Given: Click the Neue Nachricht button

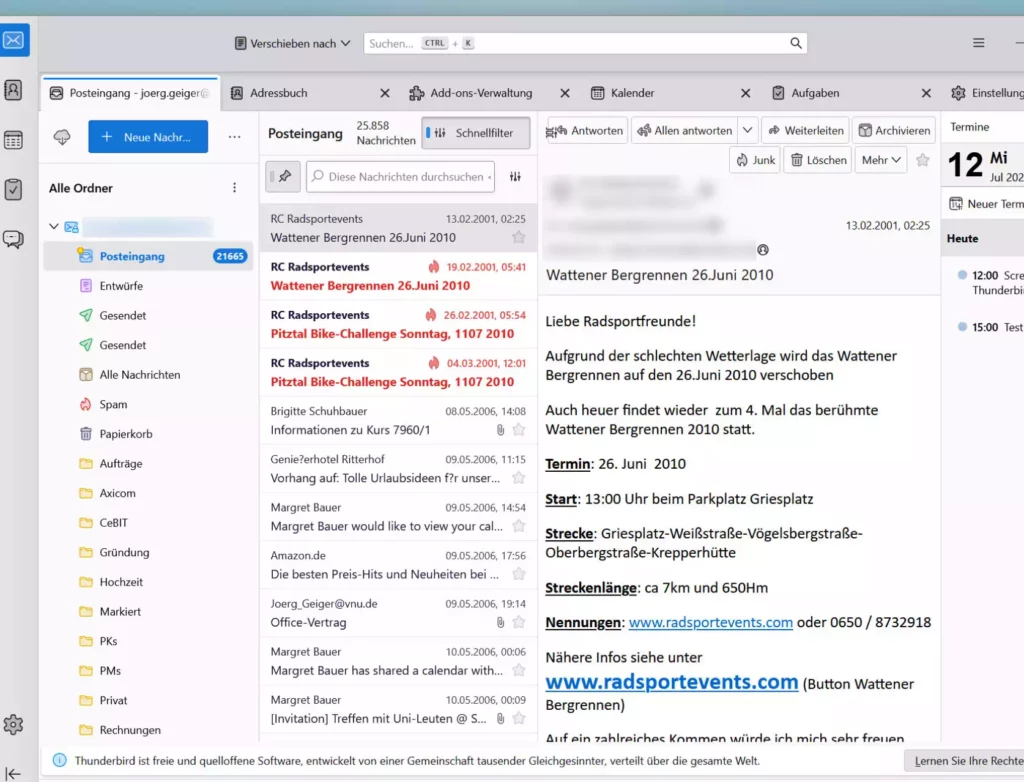Looking at the screenshot, I should tap(148, 137).
